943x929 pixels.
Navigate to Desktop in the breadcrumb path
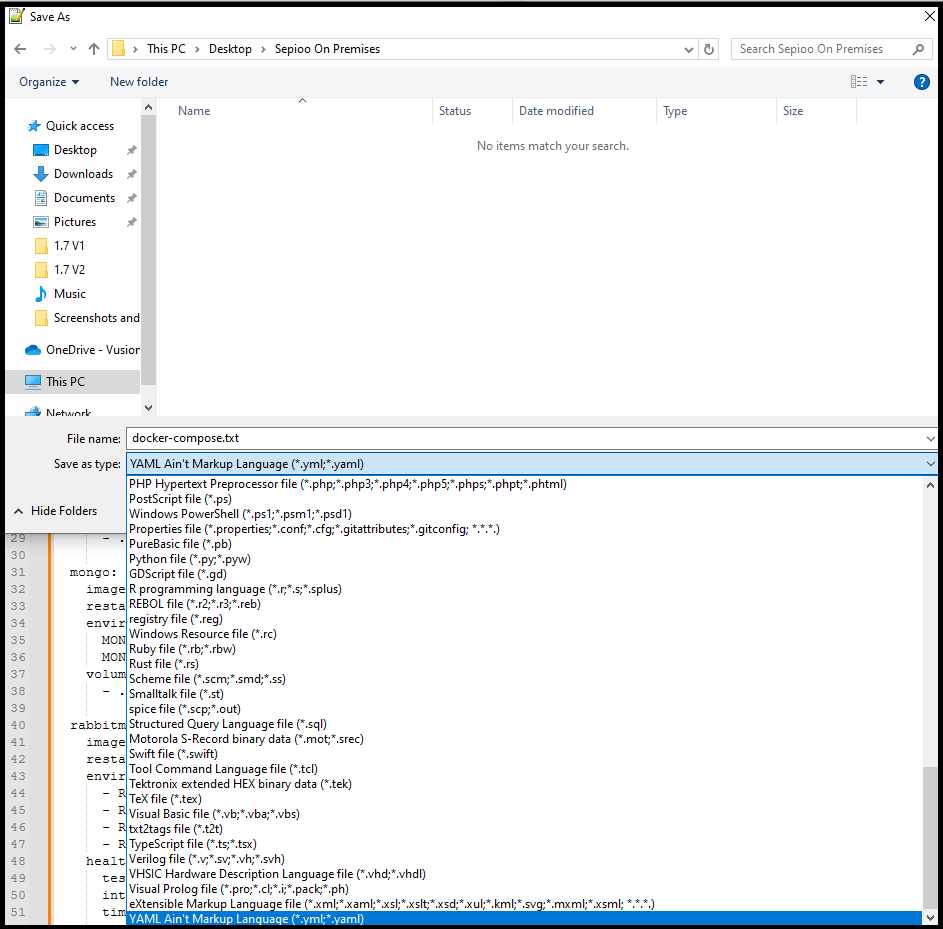[x=230, y=49]
